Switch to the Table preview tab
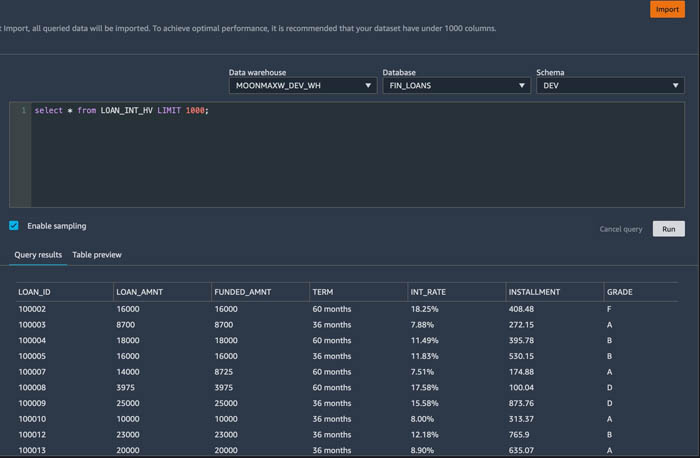Image resolution: width=700 pixels, height=458 pixels. (x=97, y=255)
